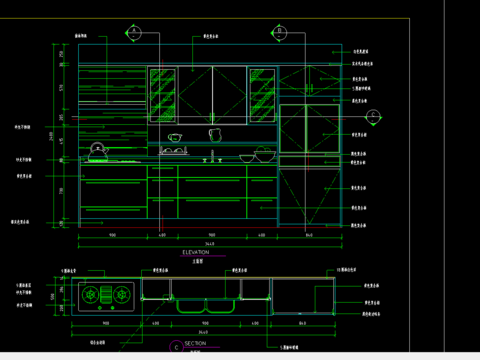Select the stove grill between the burners
The image size is (480, 360).
[106, 295]
